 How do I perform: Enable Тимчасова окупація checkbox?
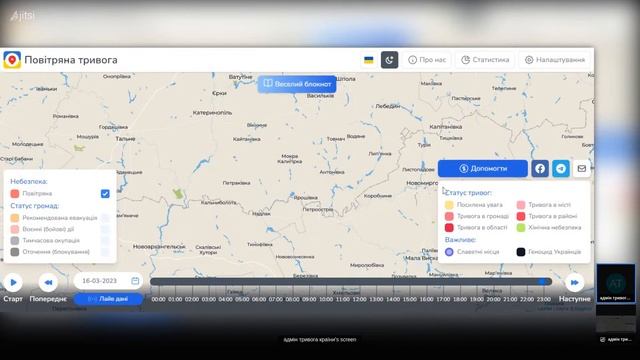pyautogui.click(x=105, y=240)
